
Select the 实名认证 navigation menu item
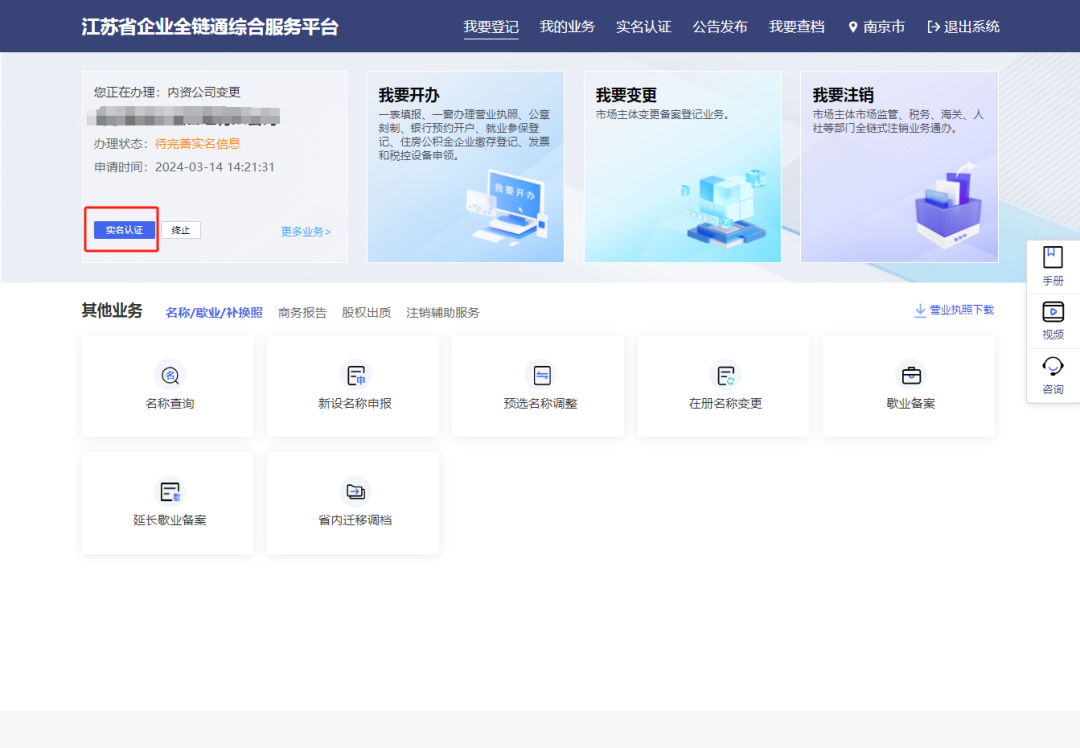[643, 27]
